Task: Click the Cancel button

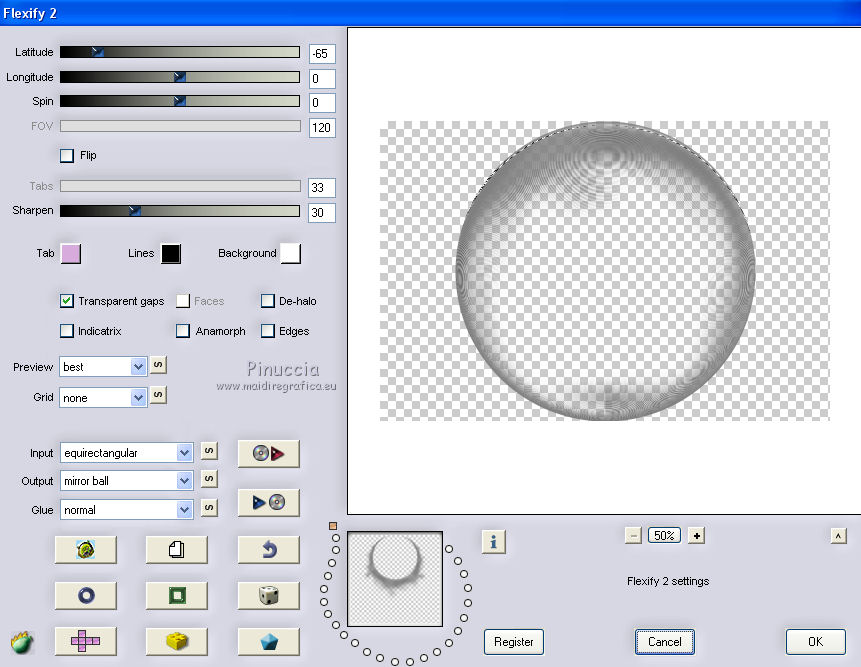Action: (664, 642)
